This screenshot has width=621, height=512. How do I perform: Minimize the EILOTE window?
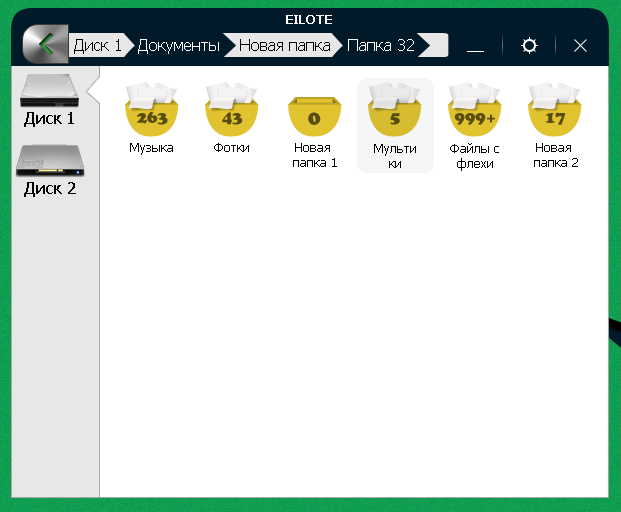click(x=475, y=46)
